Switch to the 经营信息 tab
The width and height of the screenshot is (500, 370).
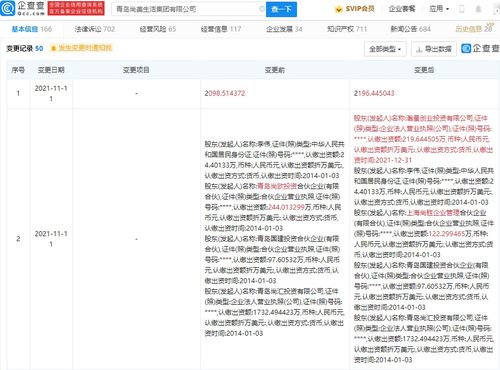coord(221,29)
